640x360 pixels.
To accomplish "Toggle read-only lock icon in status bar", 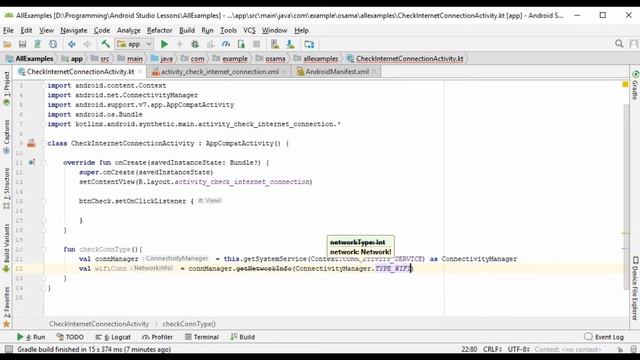I will pyautogui.click(x=620, y=349).
